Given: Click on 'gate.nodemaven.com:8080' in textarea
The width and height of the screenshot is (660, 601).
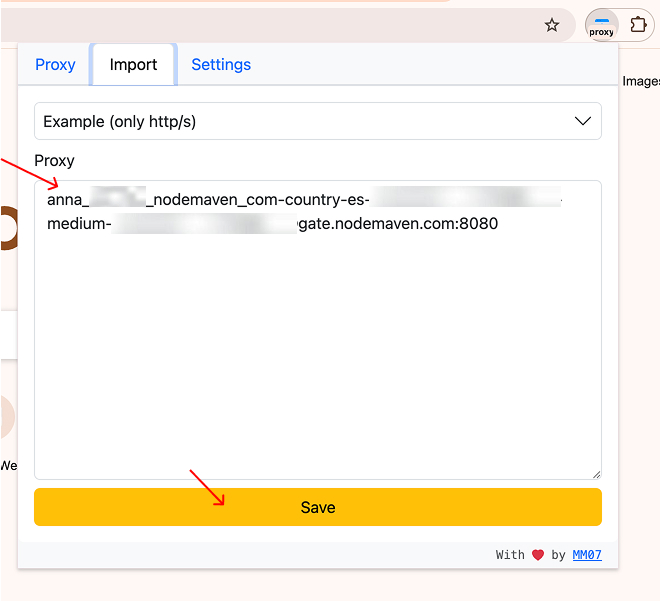Looking at the screenshot, I should [399, 224].
